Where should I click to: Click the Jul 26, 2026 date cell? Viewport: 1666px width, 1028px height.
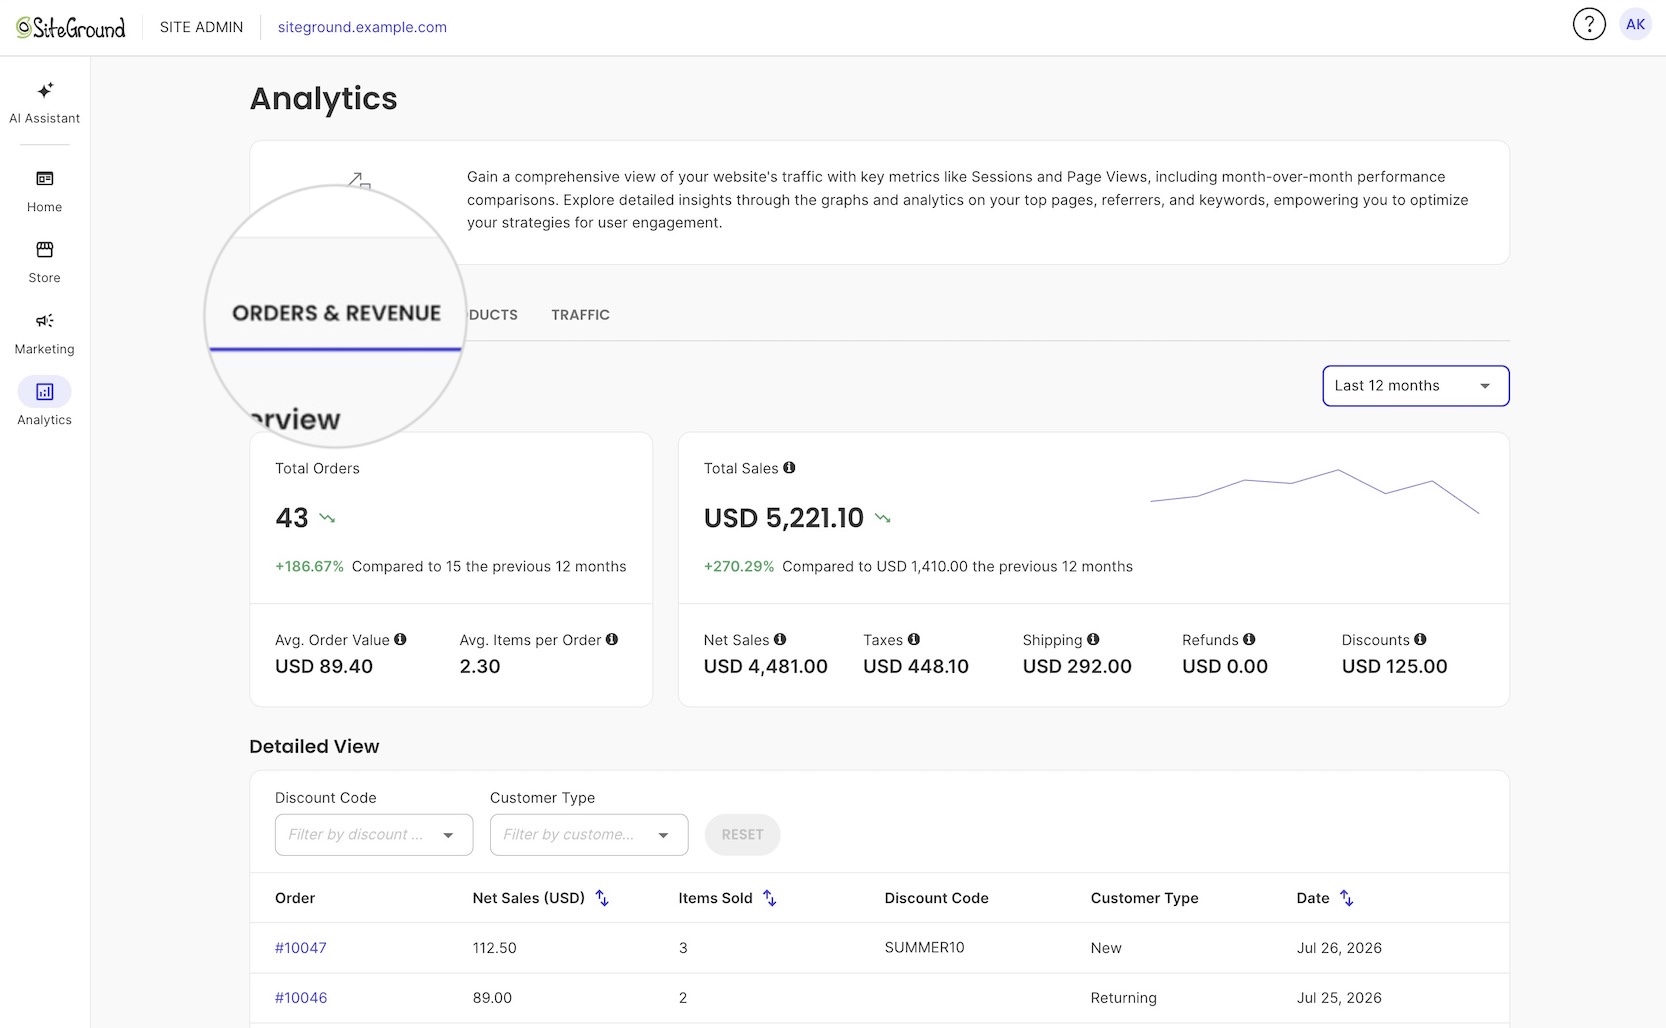pos(1339,948)
